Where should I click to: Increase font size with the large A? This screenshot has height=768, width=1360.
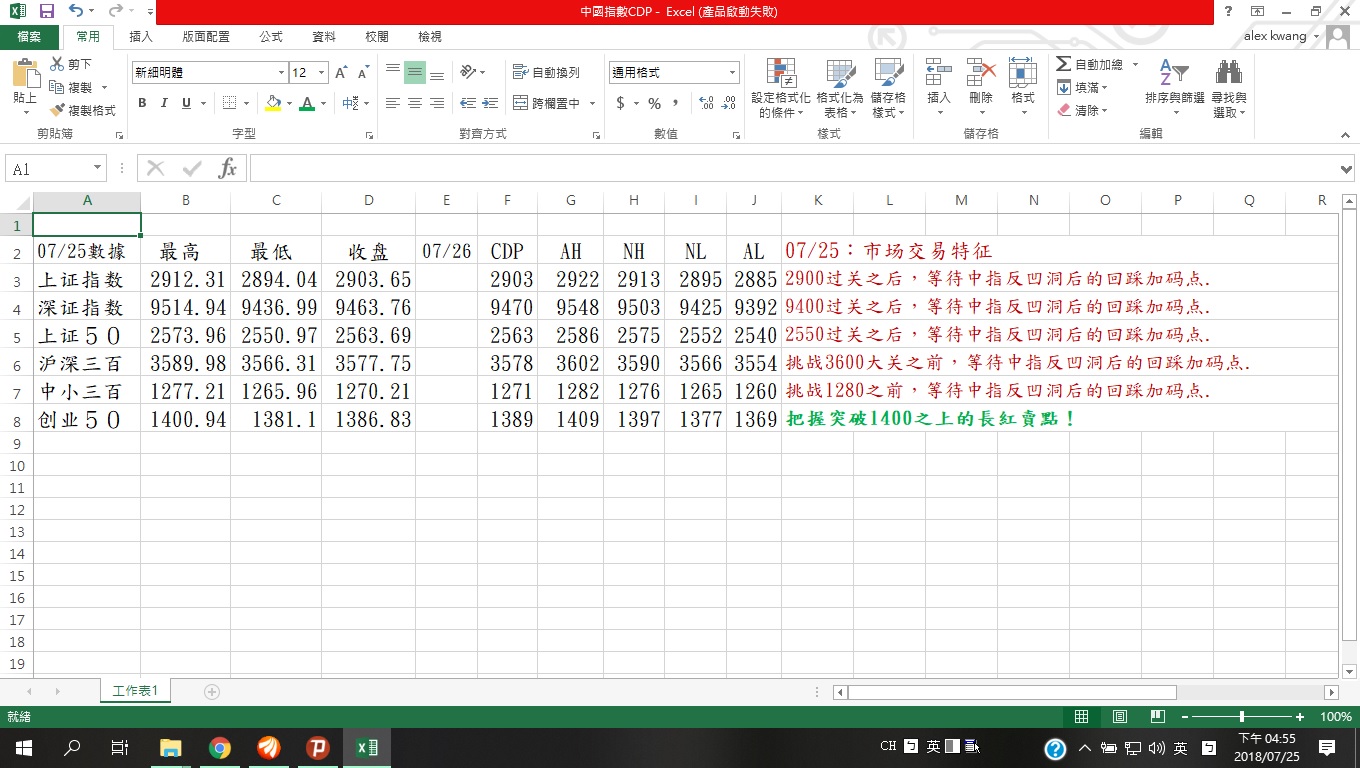coord(341,73)
